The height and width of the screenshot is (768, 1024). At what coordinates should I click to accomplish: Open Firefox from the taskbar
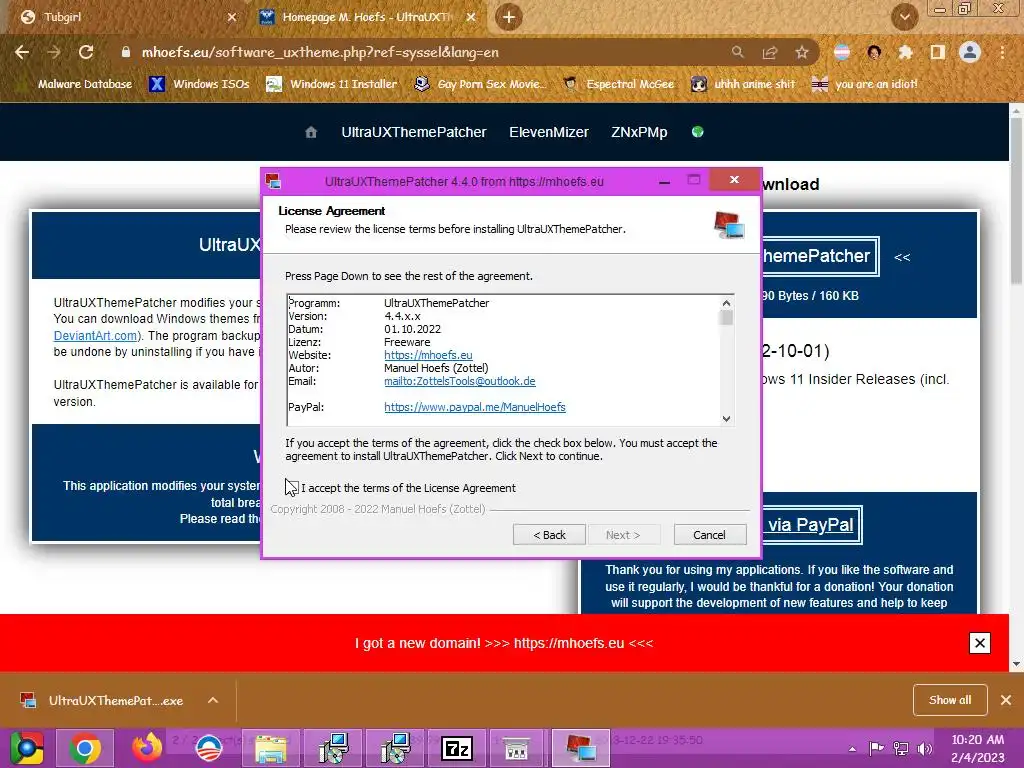[147, 748]
